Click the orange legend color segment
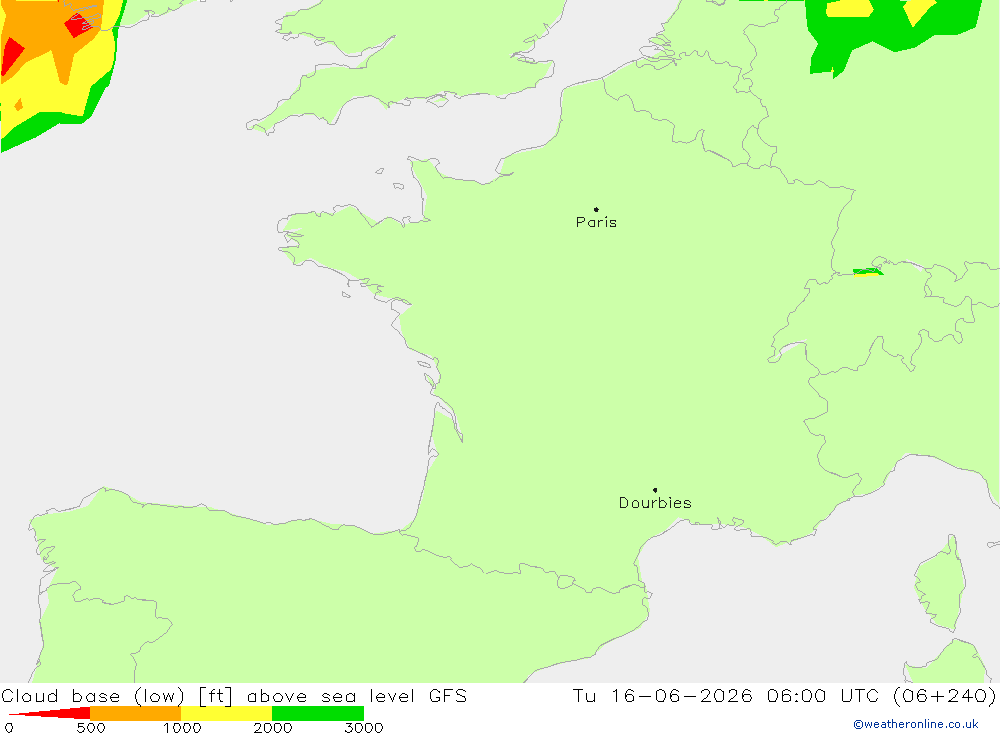The height and width of the screenshot is (733, 1000). click(135, 713)
